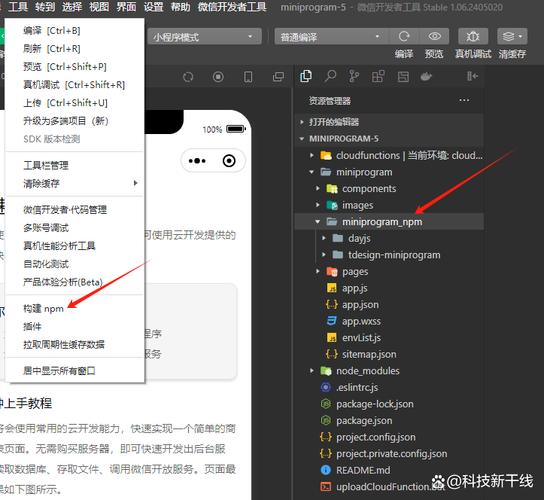Open the 选择 menu
The width and height of the screenshot is (544, 500).
pyautogui.click(x=72, y=7)
